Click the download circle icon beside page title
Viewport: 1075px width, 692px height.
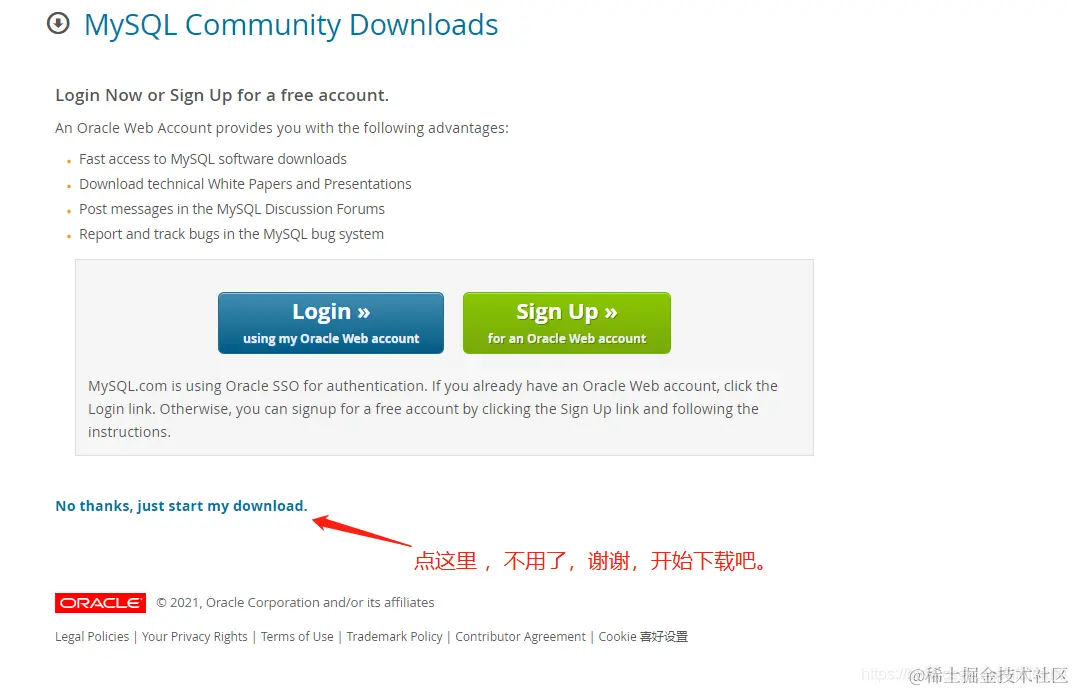tap(58, 23)
